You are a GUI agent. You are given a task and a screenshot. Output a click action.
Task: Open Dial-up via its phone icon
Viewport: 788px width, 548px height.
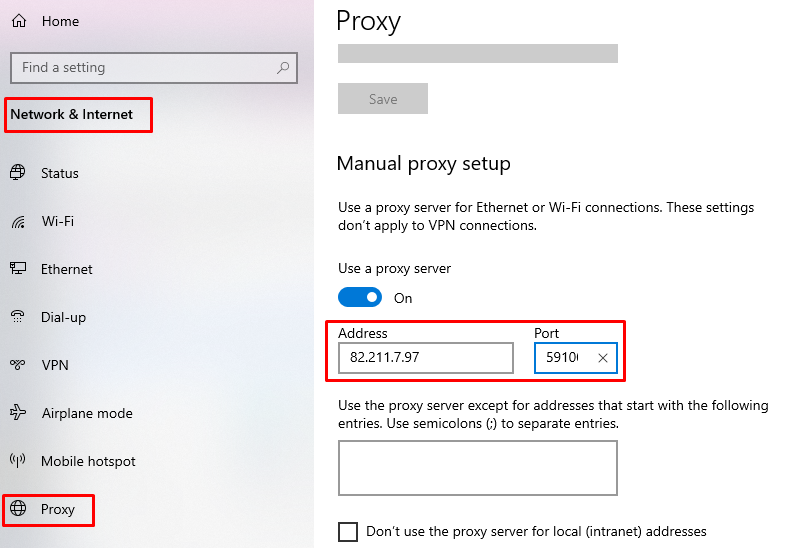[18, 316]
